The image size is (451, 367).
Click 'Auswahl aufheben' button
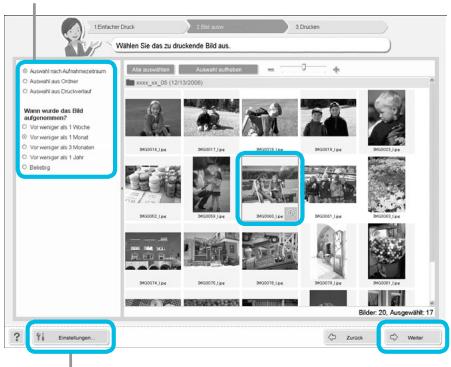(218, 69)
